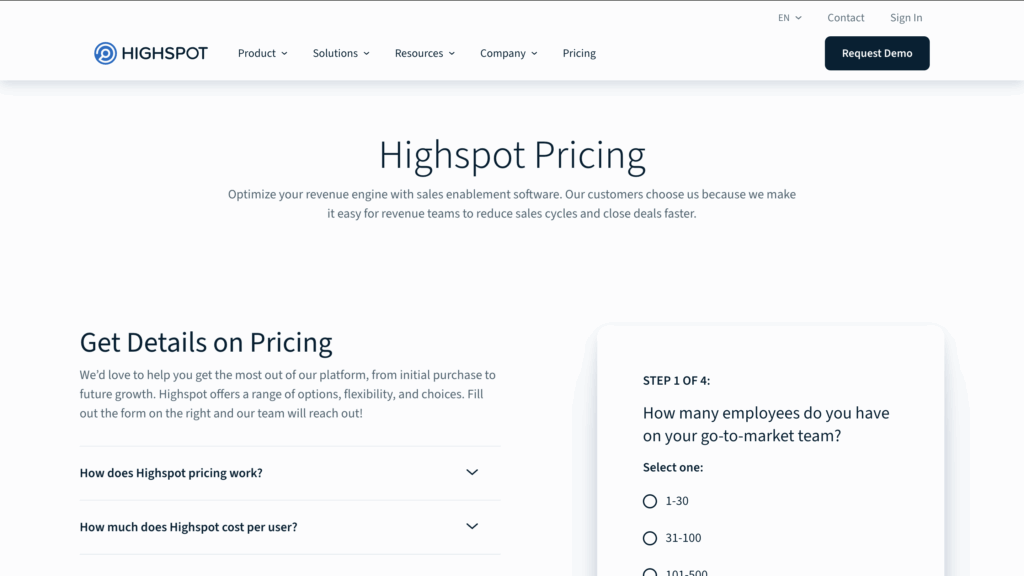Click the dropdown arrow next to Product

(284, 53)
